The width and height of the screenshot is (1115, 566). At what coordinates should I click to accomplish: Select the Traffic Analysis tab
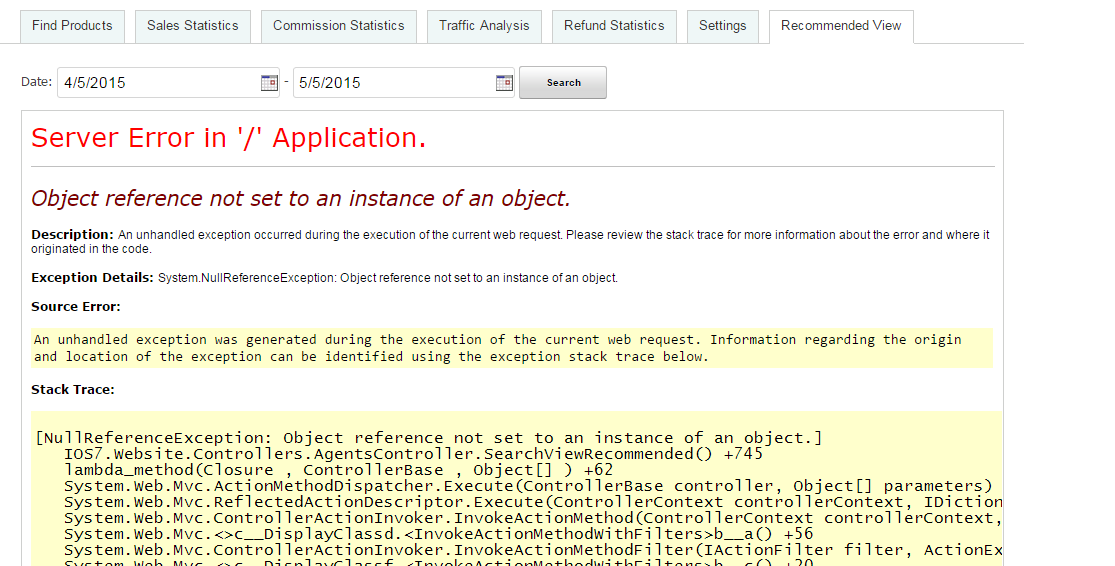484,26
